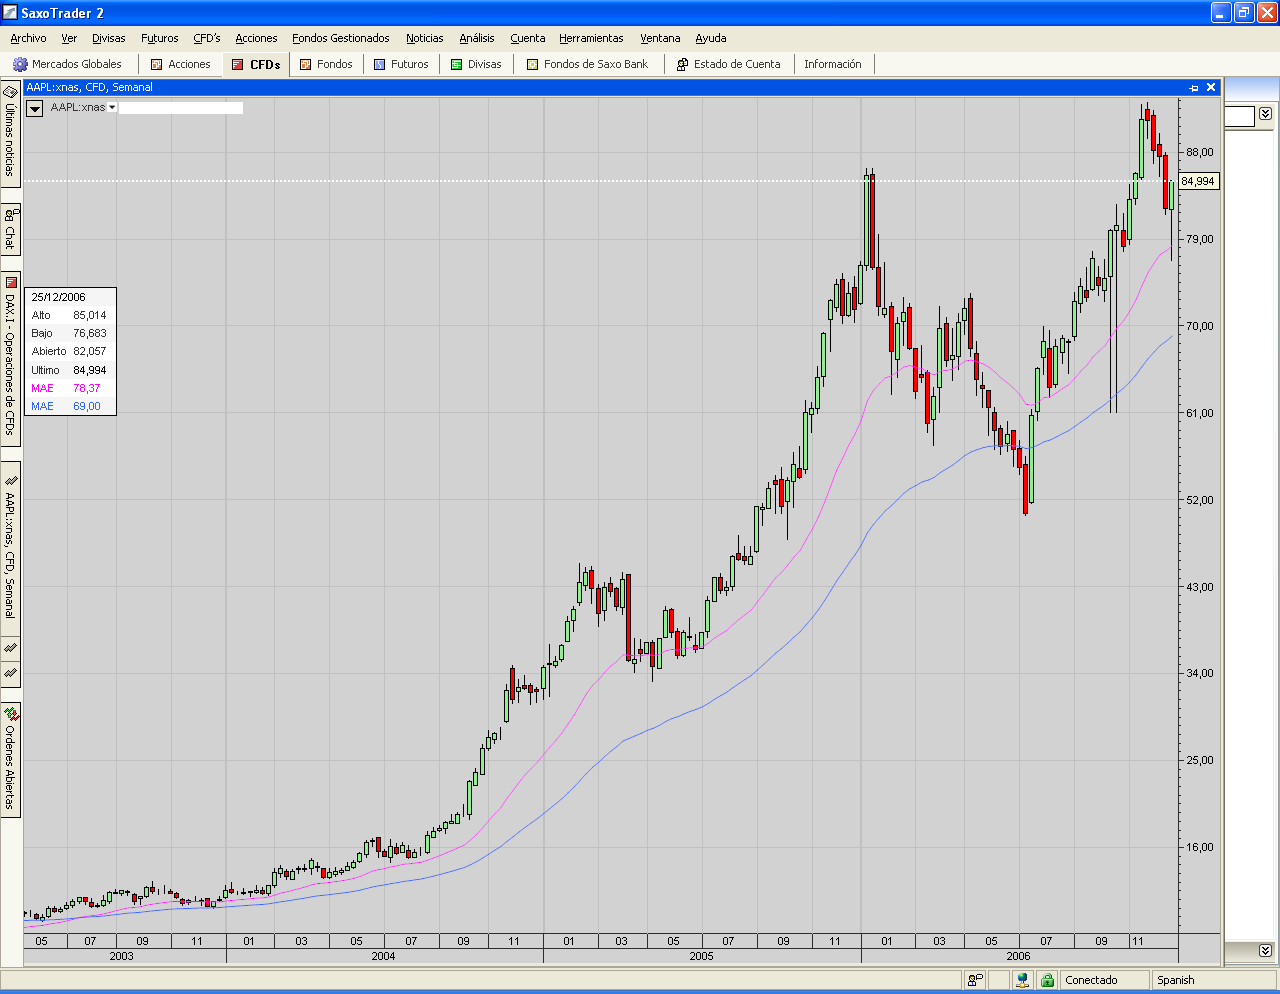
Task: Pin the AAPL chart window
Action: pyautogui.click(x=1193, y=88)
